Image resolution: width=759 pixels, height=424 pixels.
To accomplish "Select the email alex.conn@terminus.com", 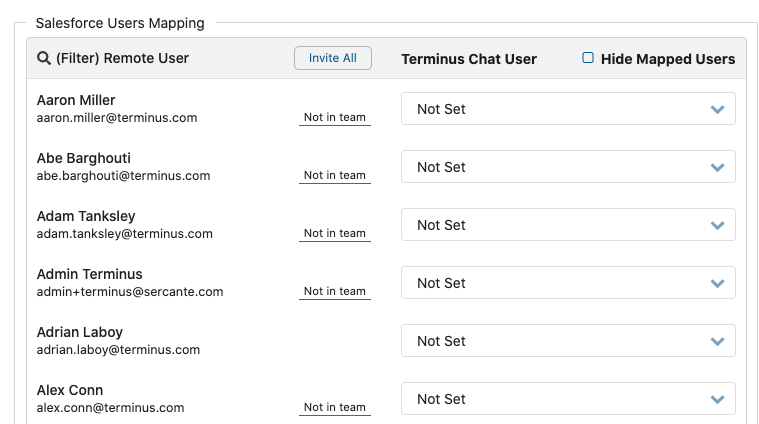I will click(x=110, y=408).
